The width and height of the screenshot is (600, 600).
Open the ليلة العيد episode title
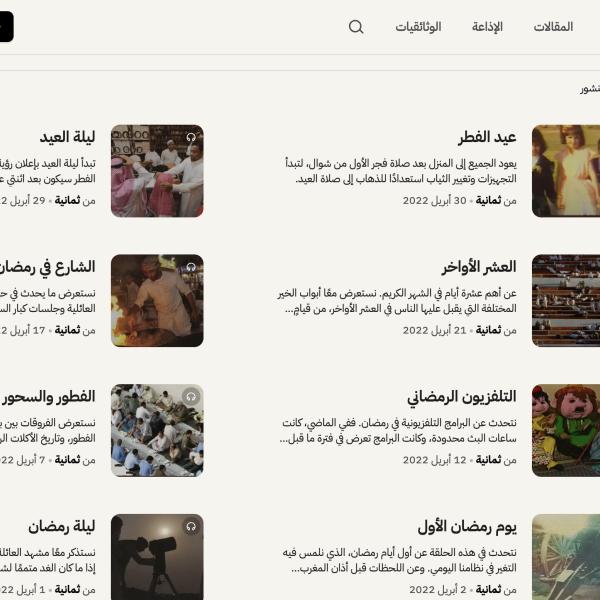click(x=67, y=137)
